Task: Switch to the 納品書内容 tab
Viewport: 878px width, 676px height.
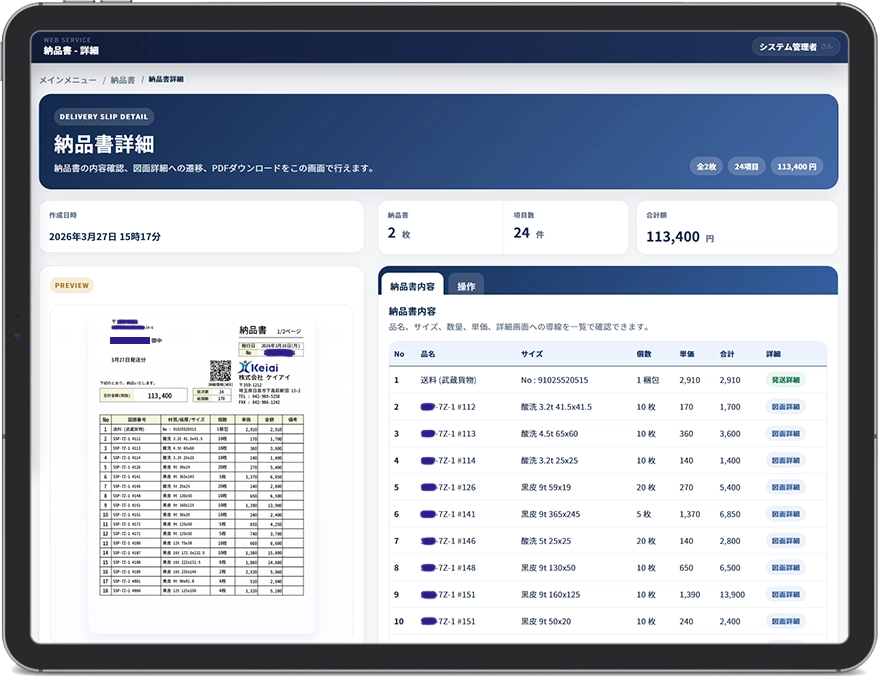Action: click(x=412, y=286)
